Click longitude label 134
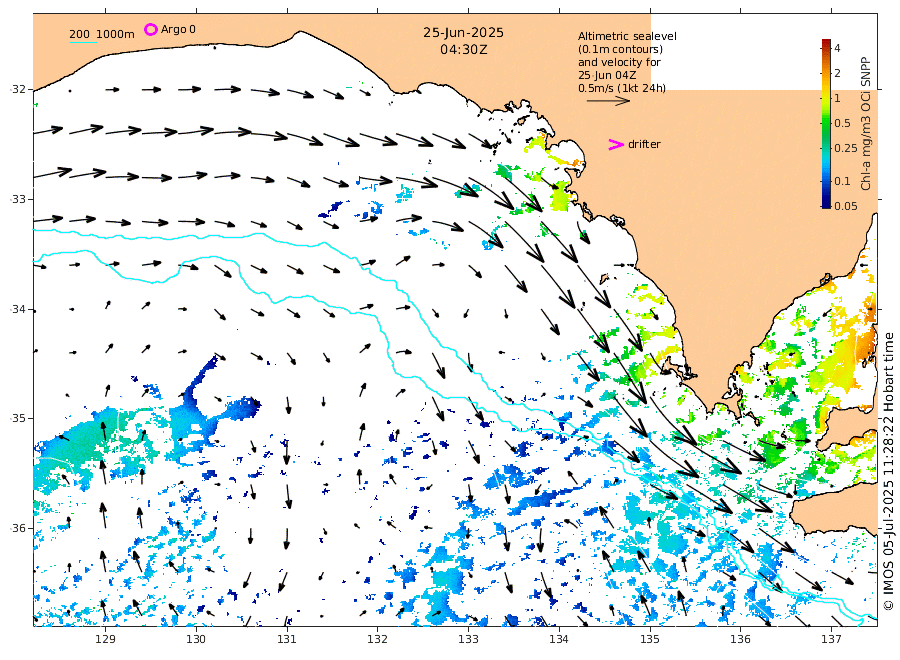The width and height of the screenshot is (900, 660). tap(559, 639)
